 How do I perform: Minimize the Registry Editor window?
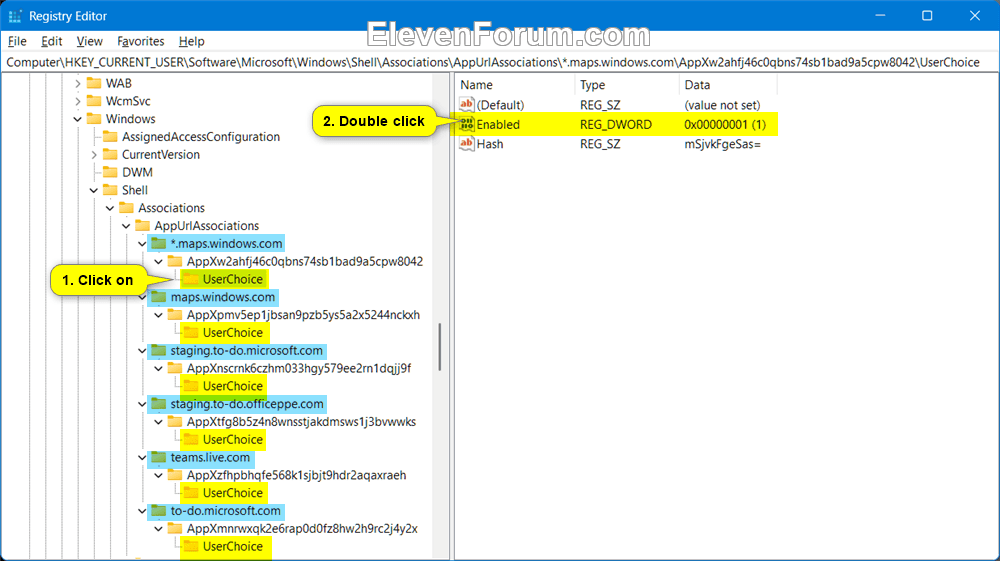coord(880,16)
